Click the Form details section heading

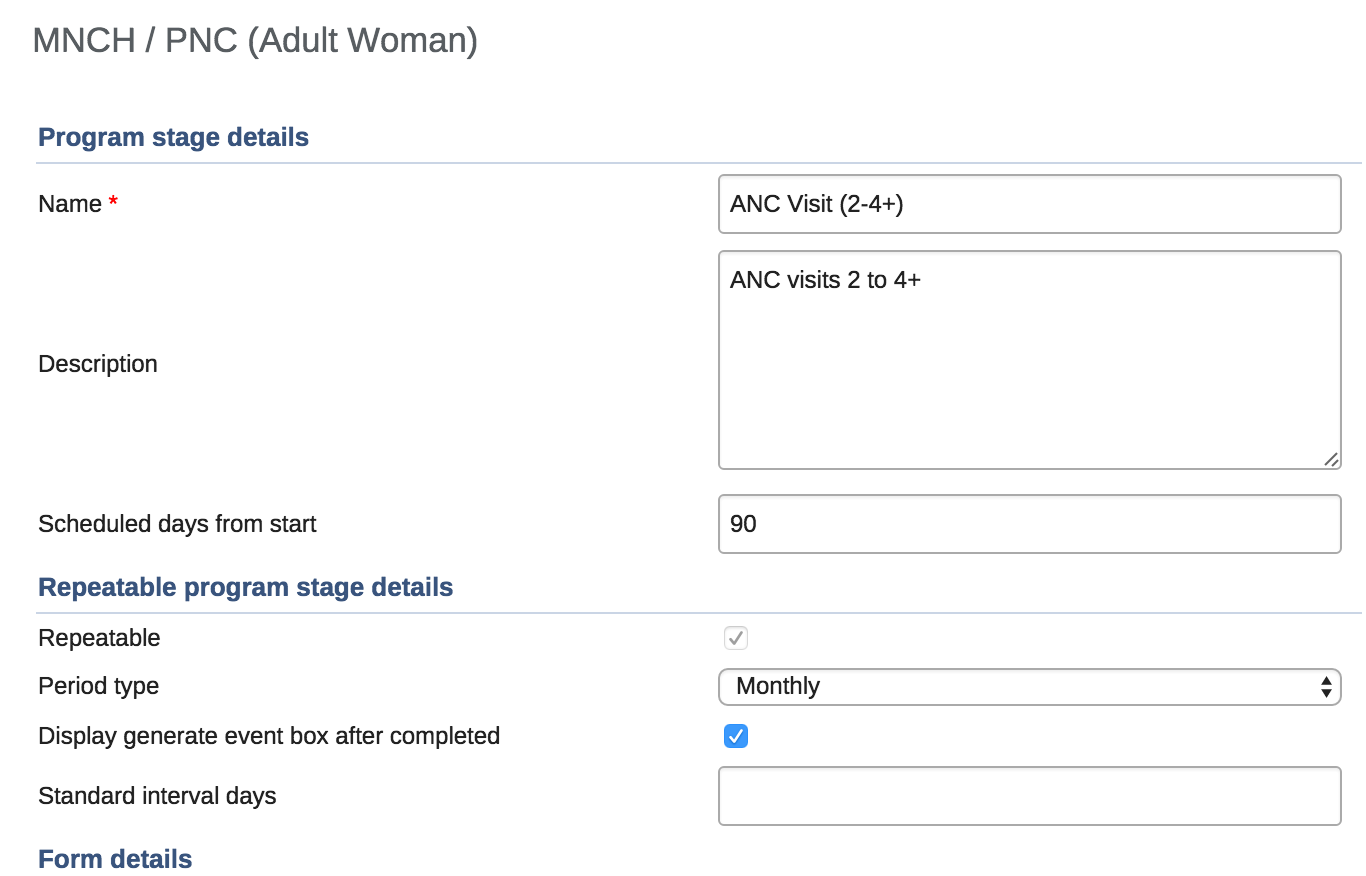point(115,859)
